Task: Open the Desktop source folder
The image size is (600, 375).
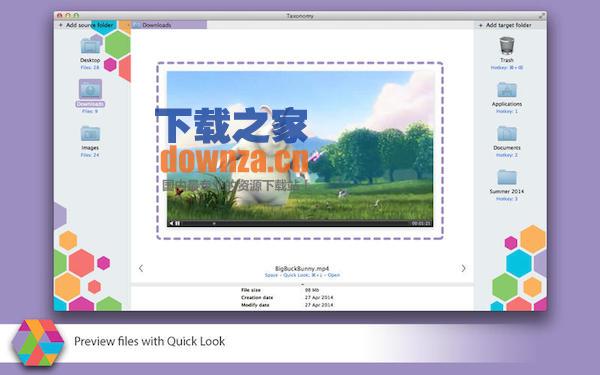Action: coord(90,46)
